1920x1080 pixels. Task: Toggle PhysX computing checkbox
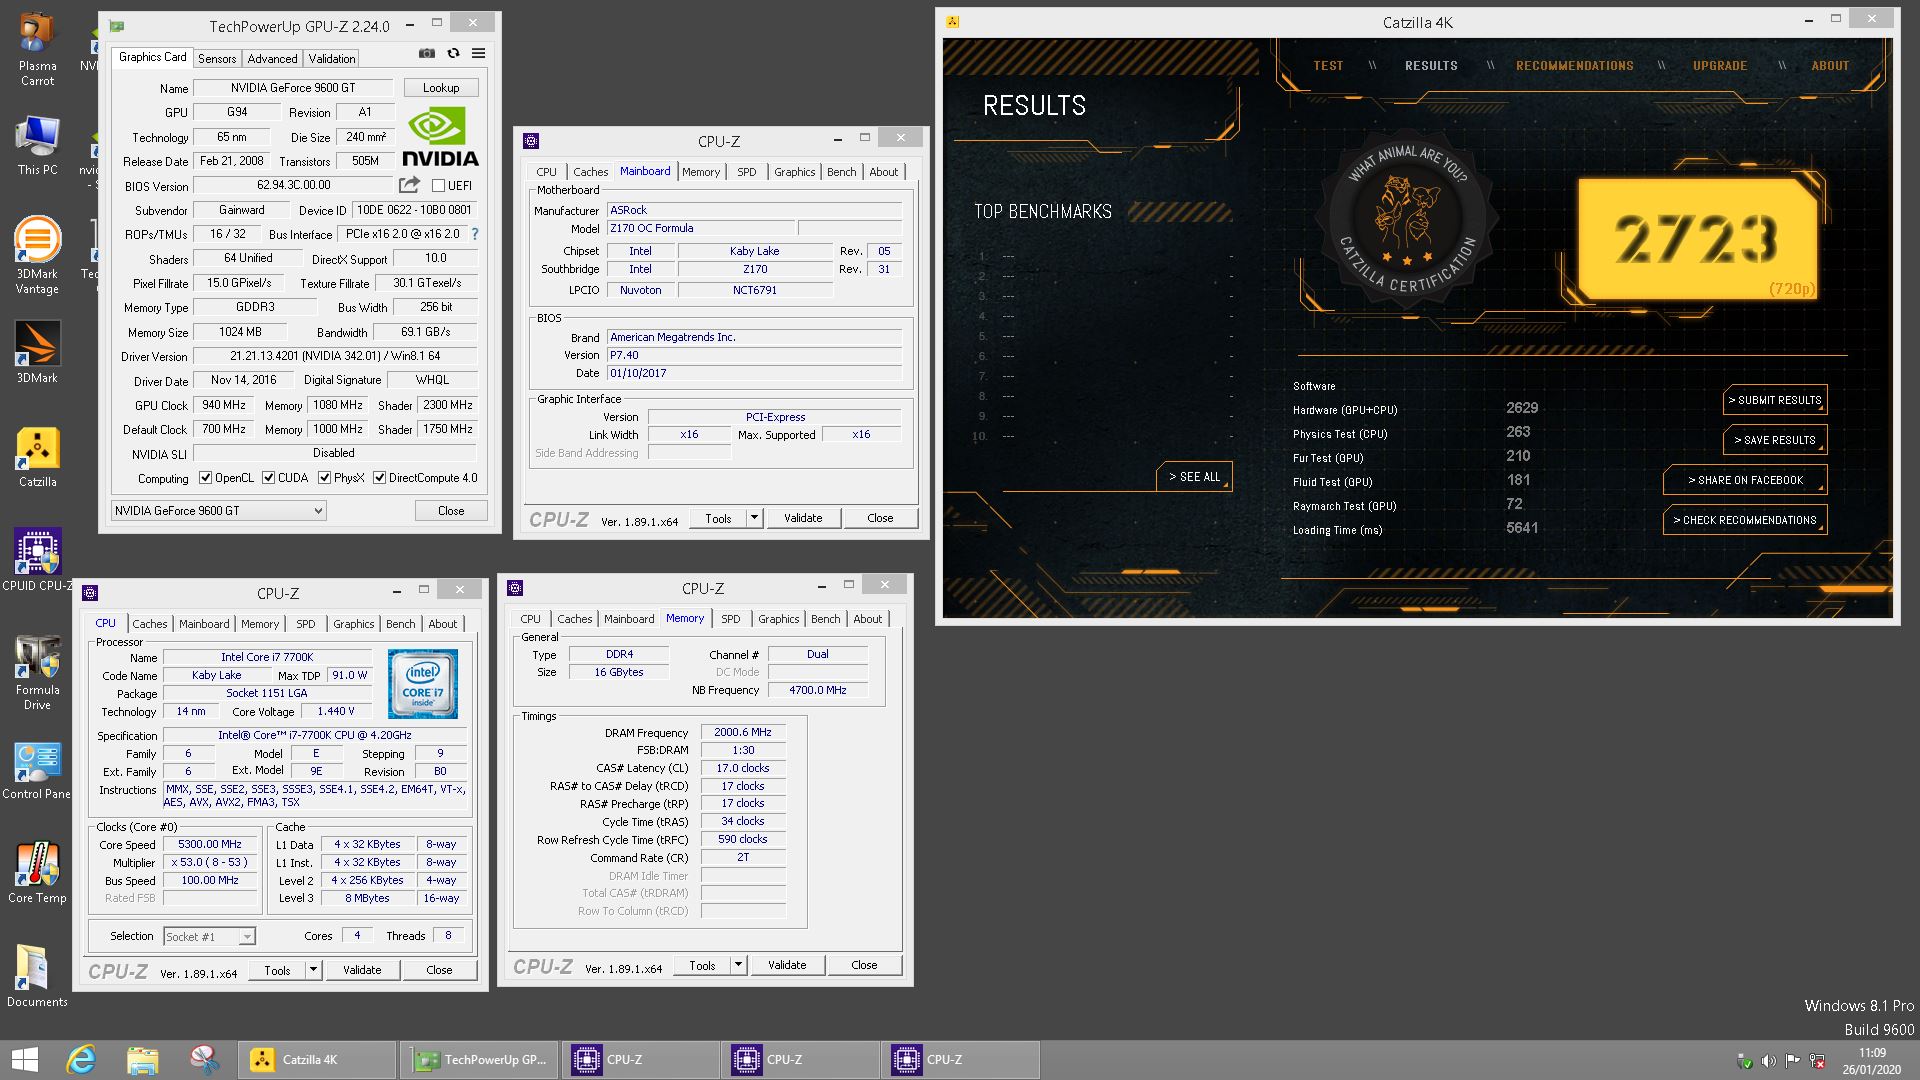coord(324,478)
